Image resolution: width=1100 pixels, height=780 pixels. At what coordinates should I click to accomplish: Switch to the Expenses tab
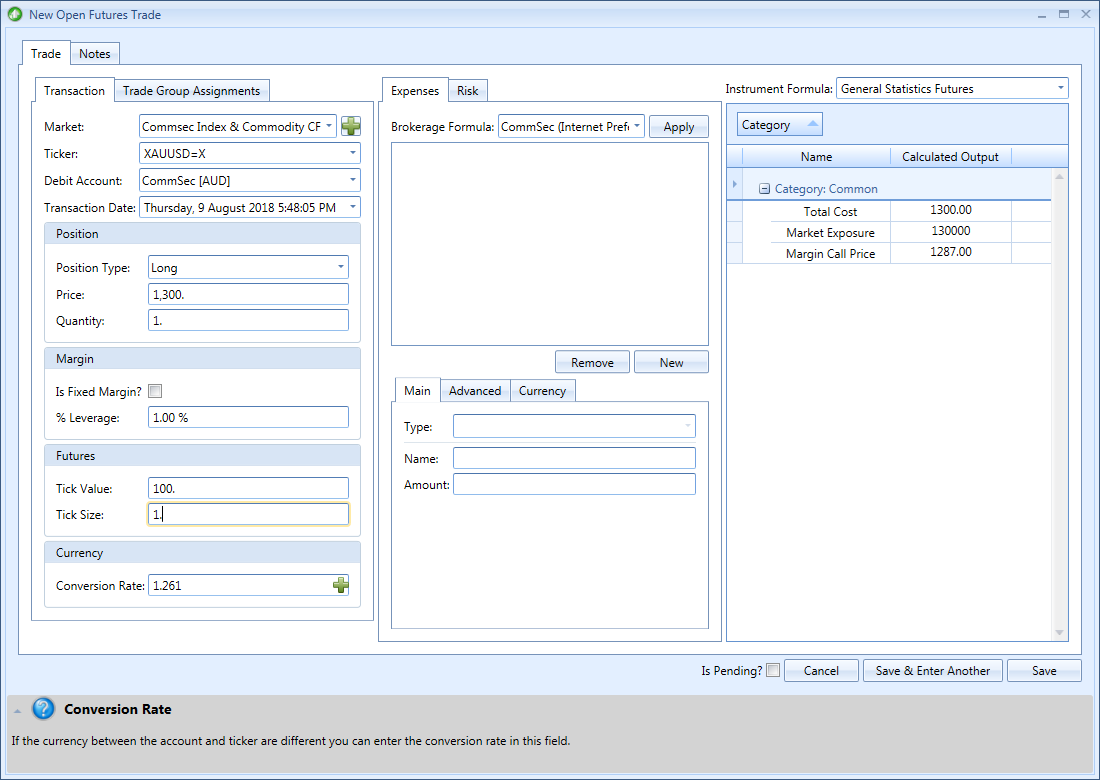415,90
